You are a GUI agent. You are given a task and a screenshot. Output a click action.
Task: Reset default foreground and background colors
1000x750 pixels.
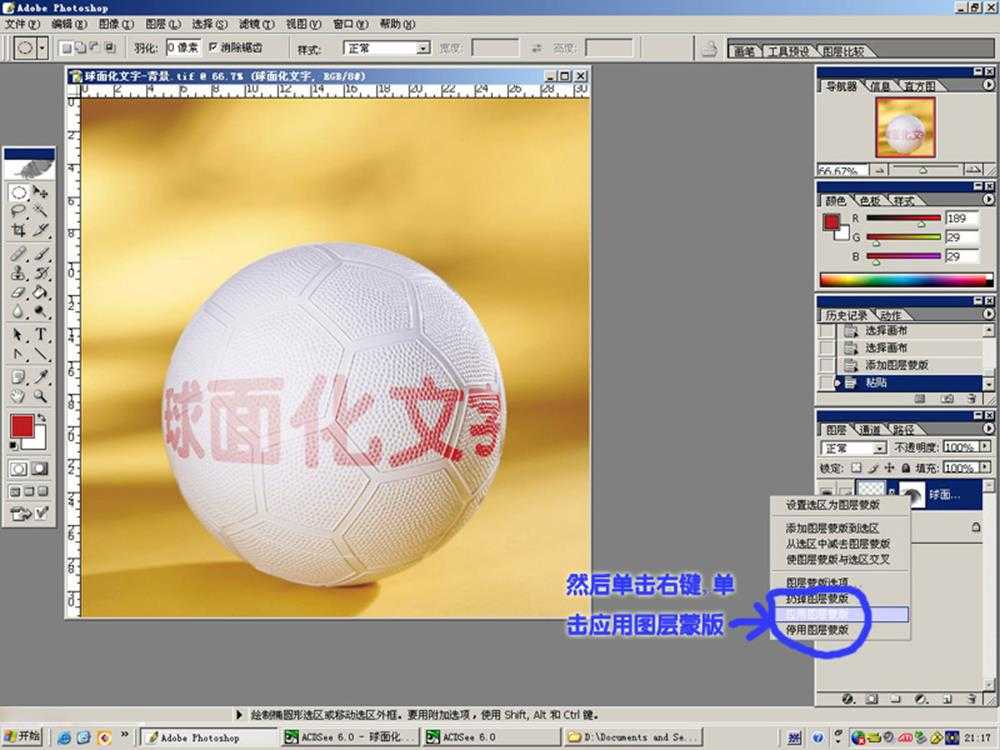click(x=13, y=445)
